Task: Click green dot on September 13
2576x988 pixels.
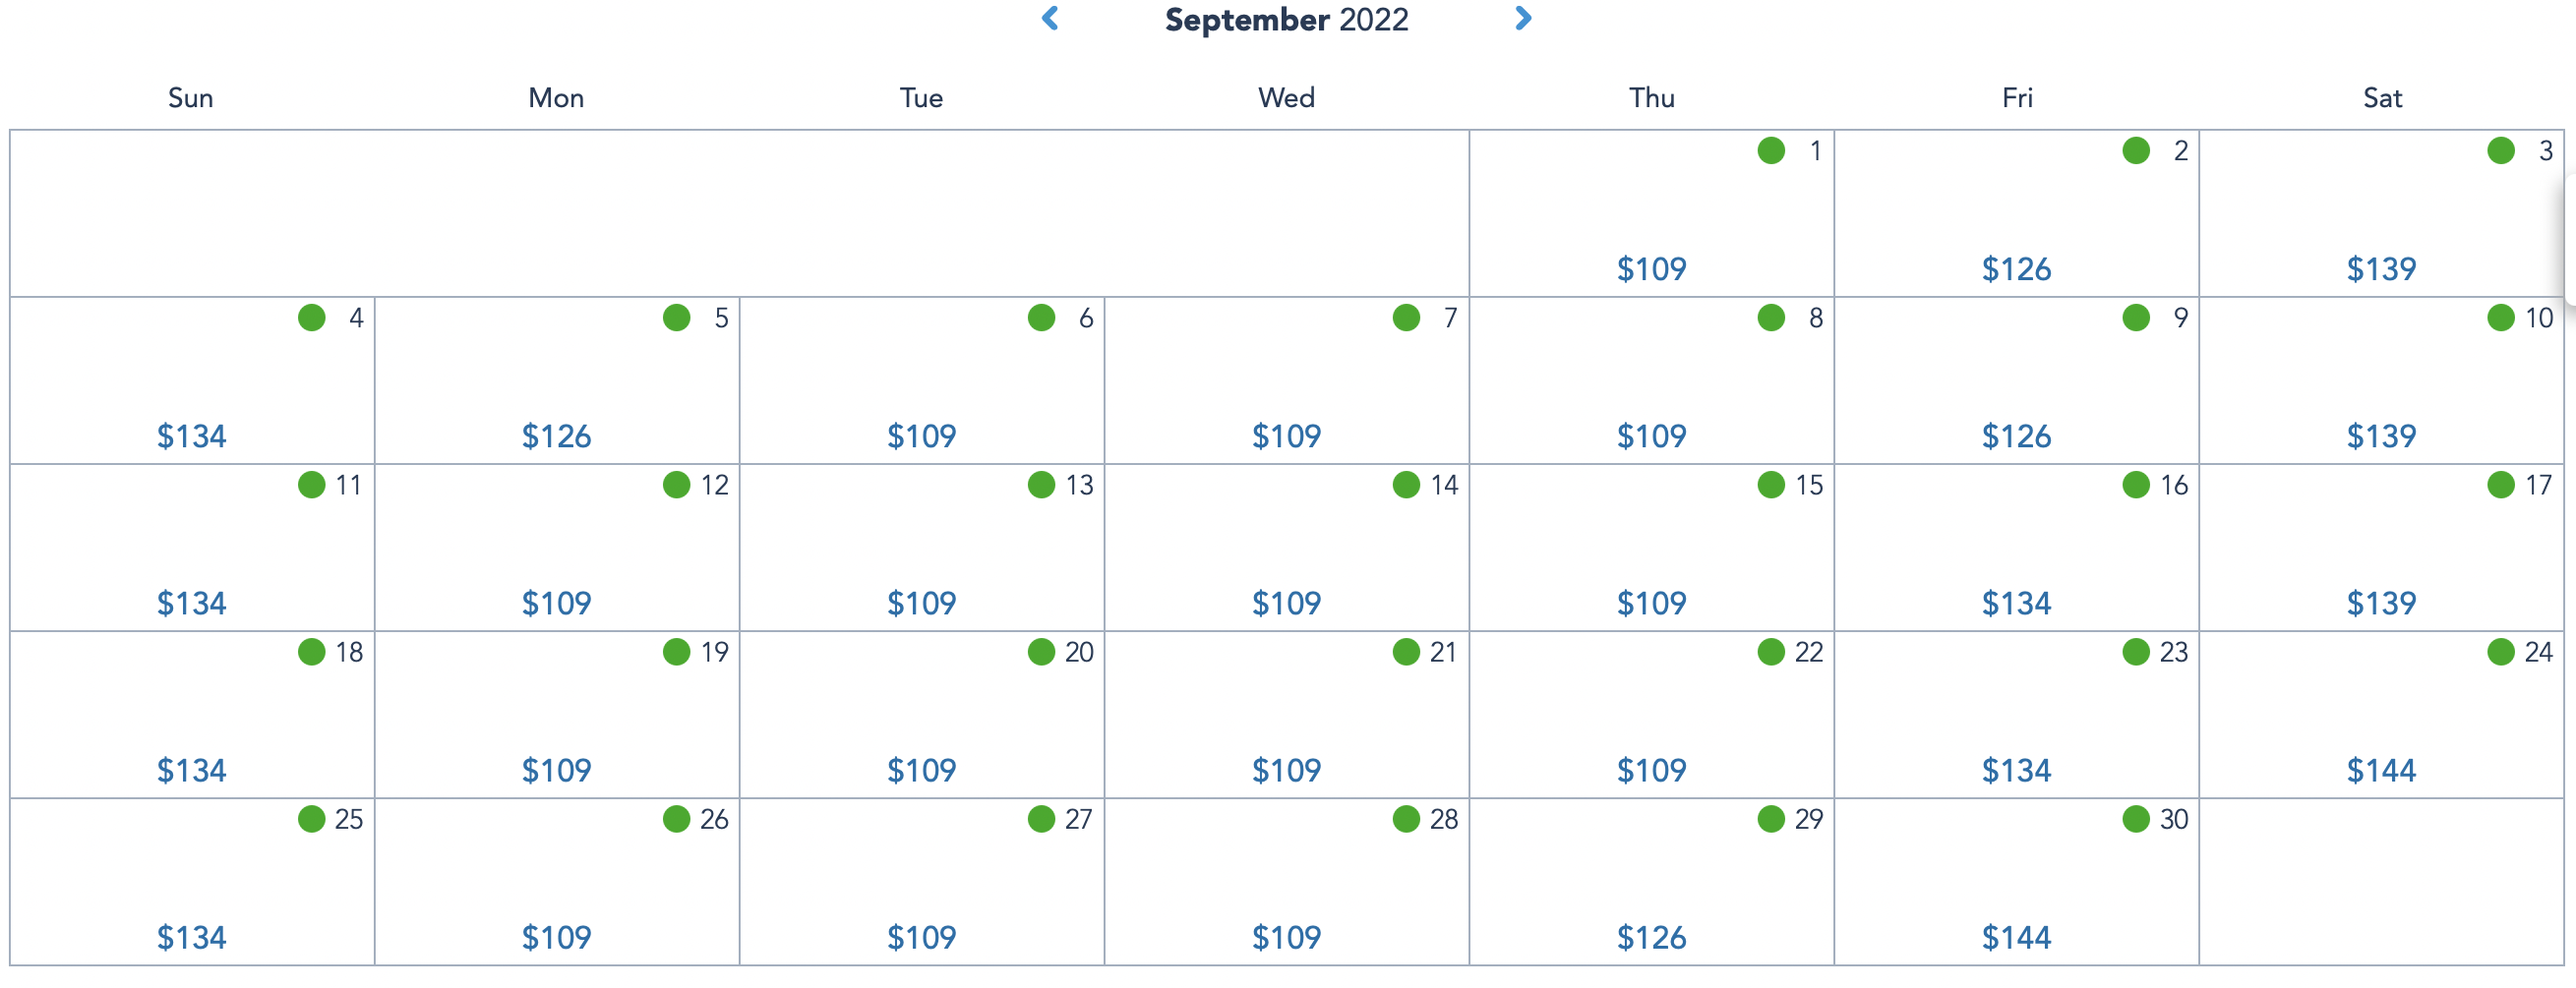Action: (1041, 485)
